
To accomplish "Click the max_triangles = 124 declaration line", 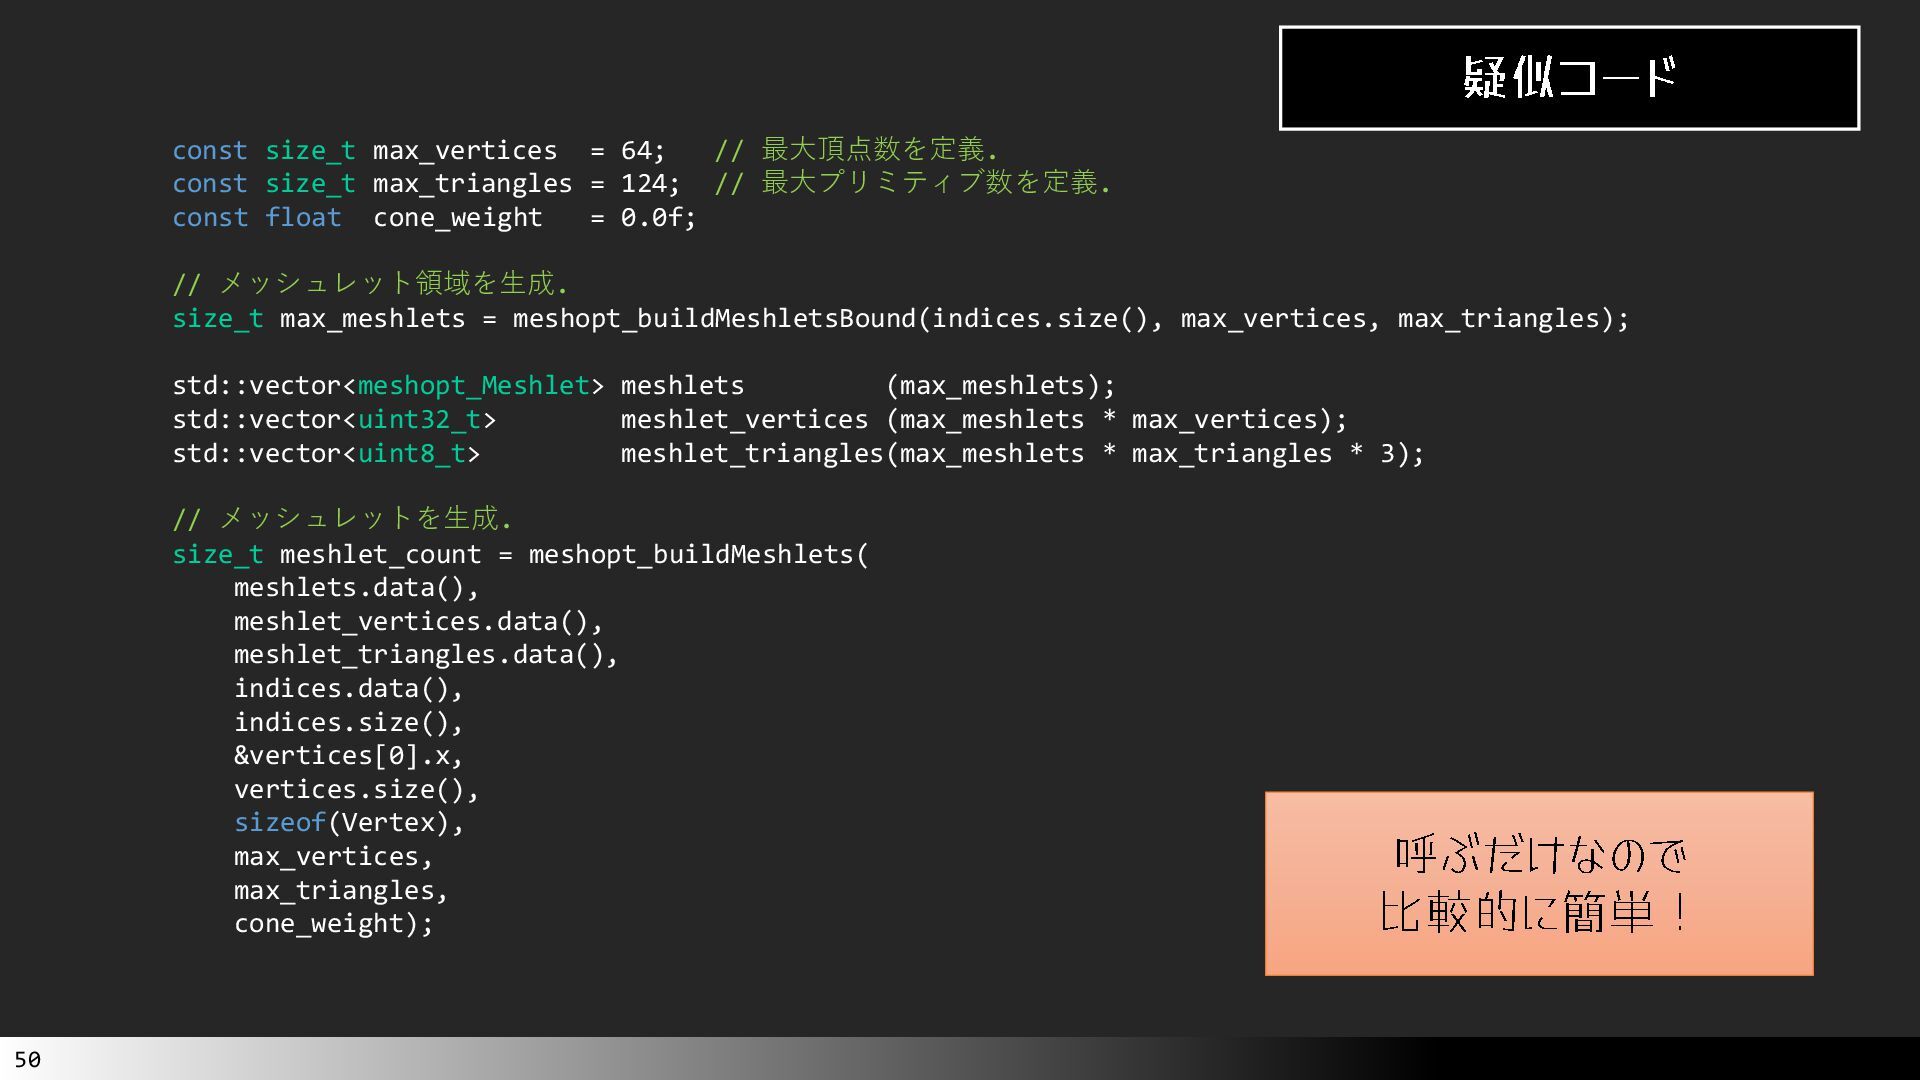I will pos(426,184).
